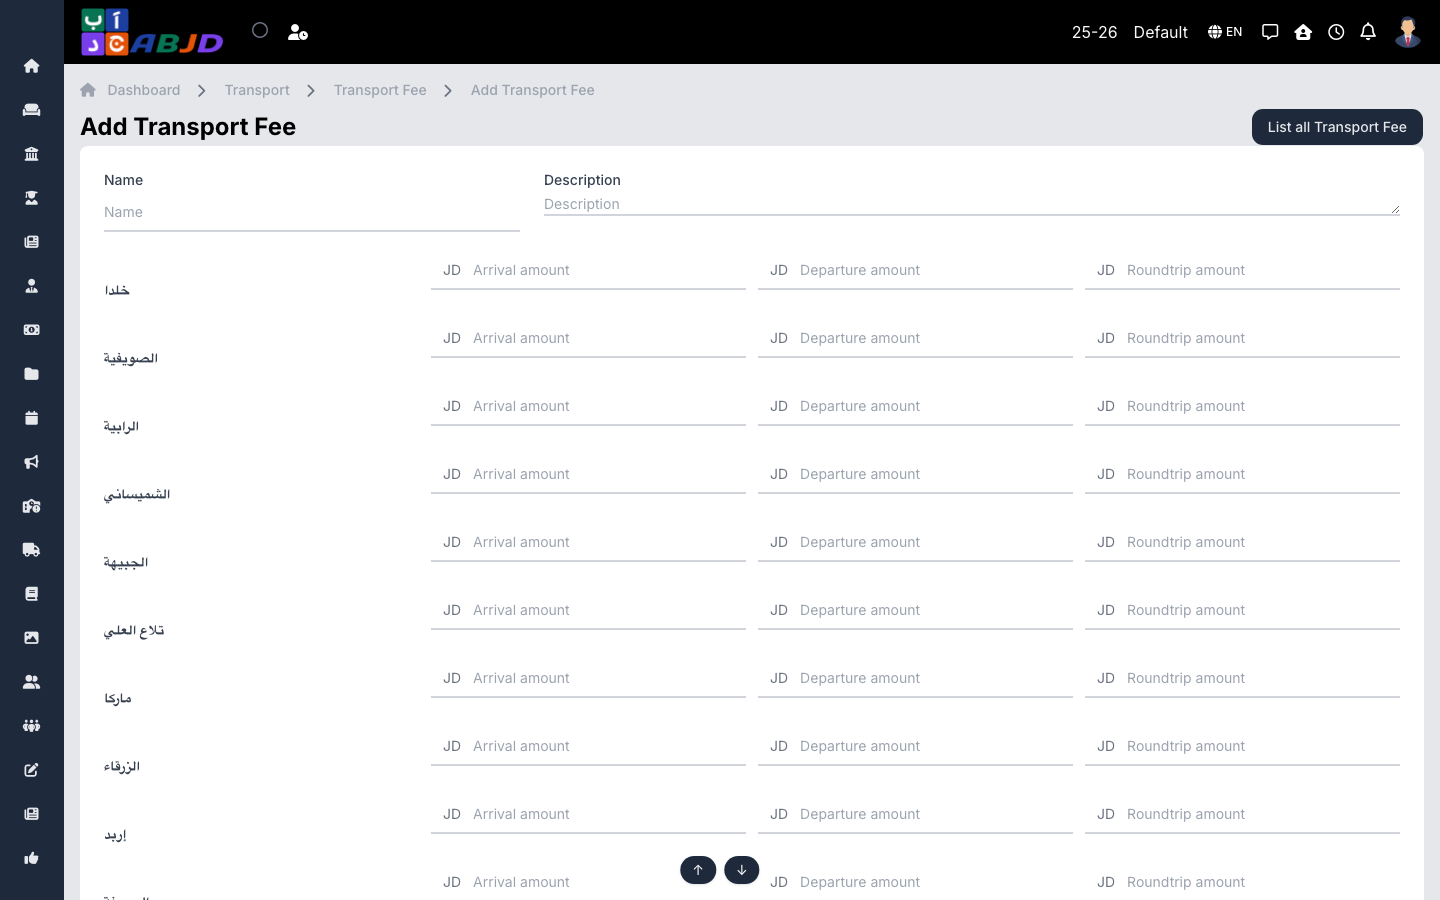
Task: Open the icon between megaphone and truck
Action: pos(32,506)
